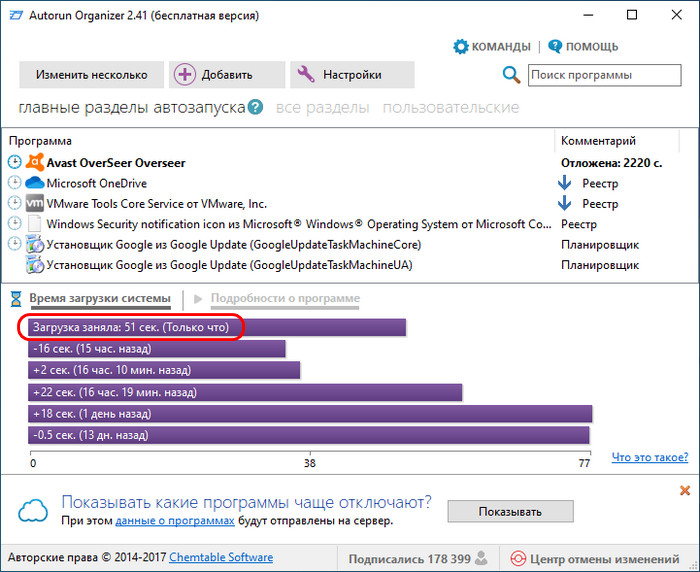Click the installer icon of GoogleUpdateTaskMachineCore

tap(34, 244)
